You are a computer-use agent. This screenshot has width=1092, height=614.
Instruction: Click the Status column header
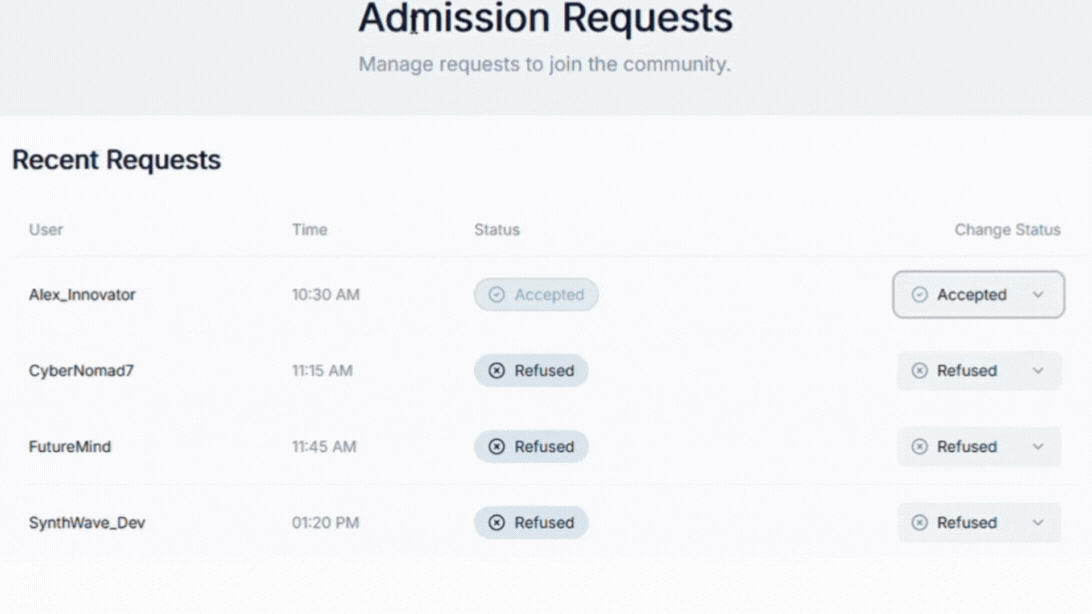(497, 230)
